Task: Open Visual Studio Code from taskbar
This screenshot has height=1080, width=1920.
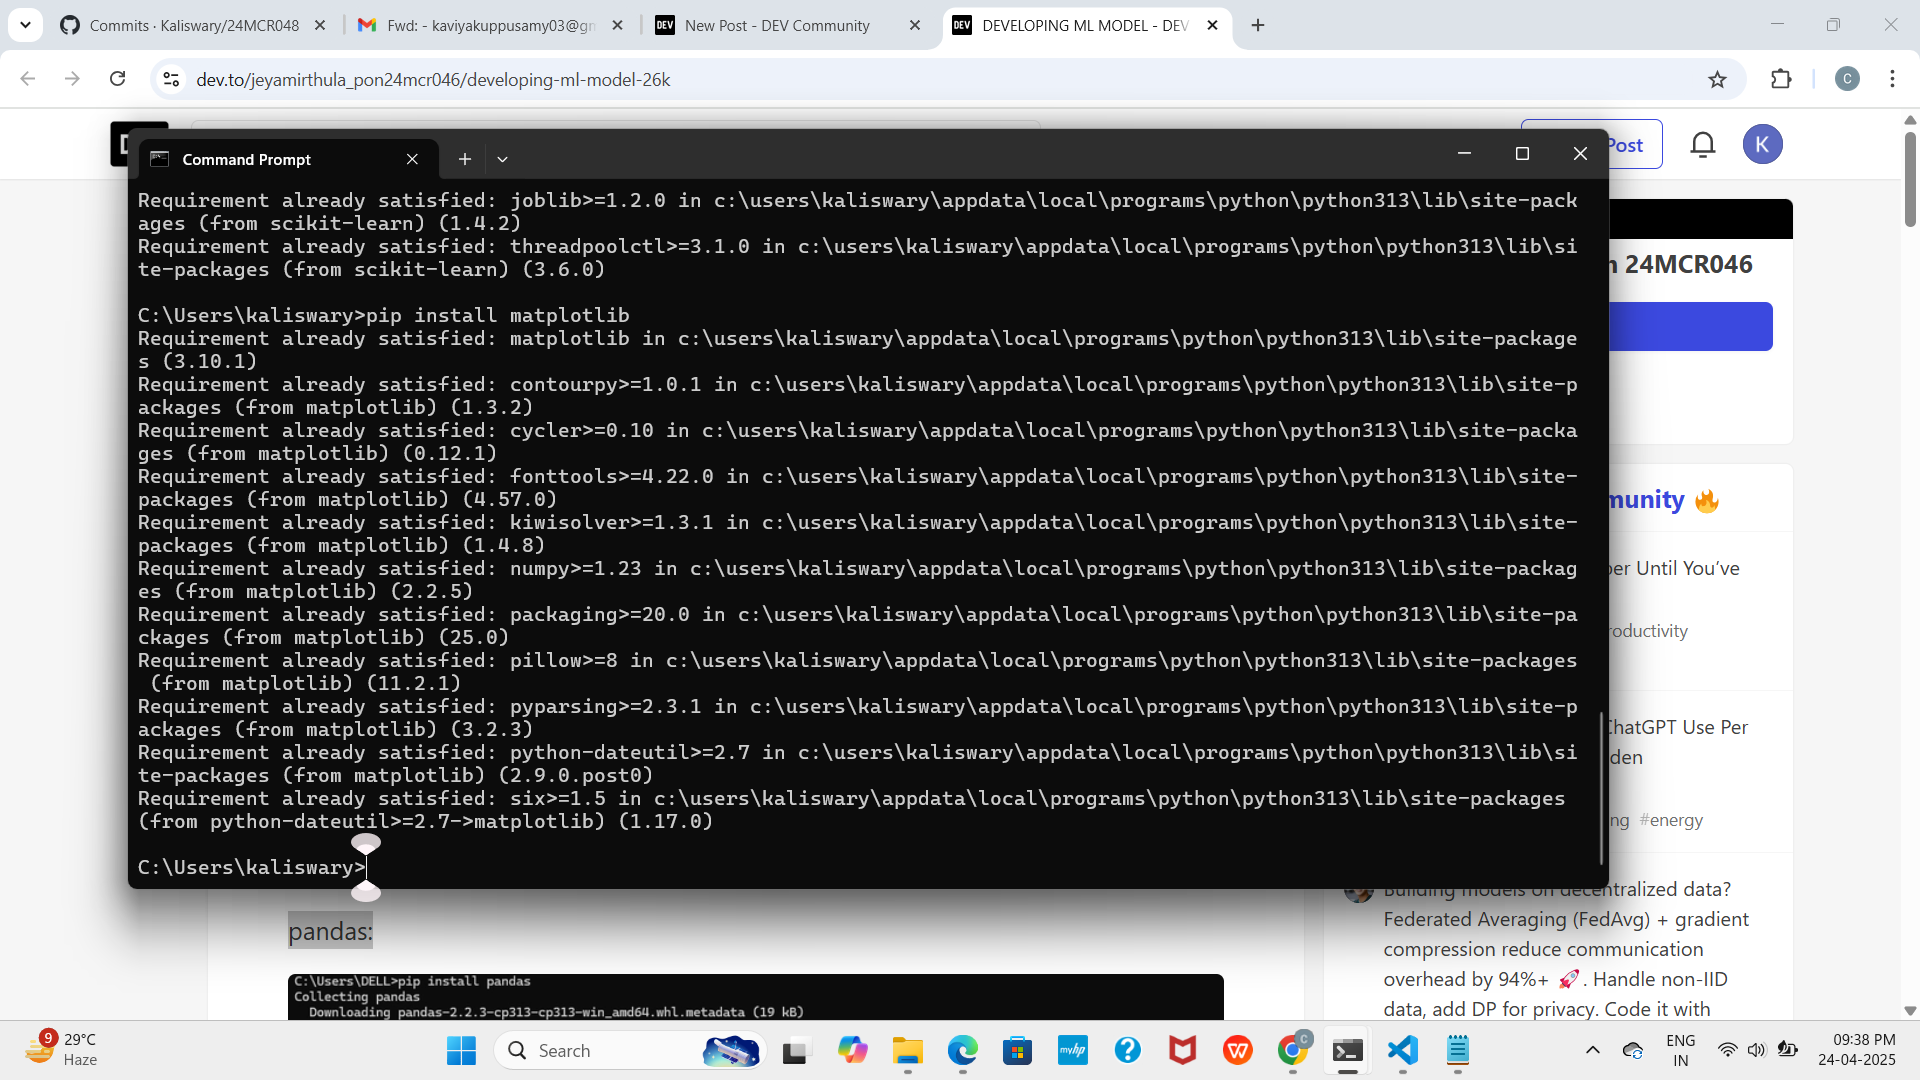Action: pos(1402,1050)
